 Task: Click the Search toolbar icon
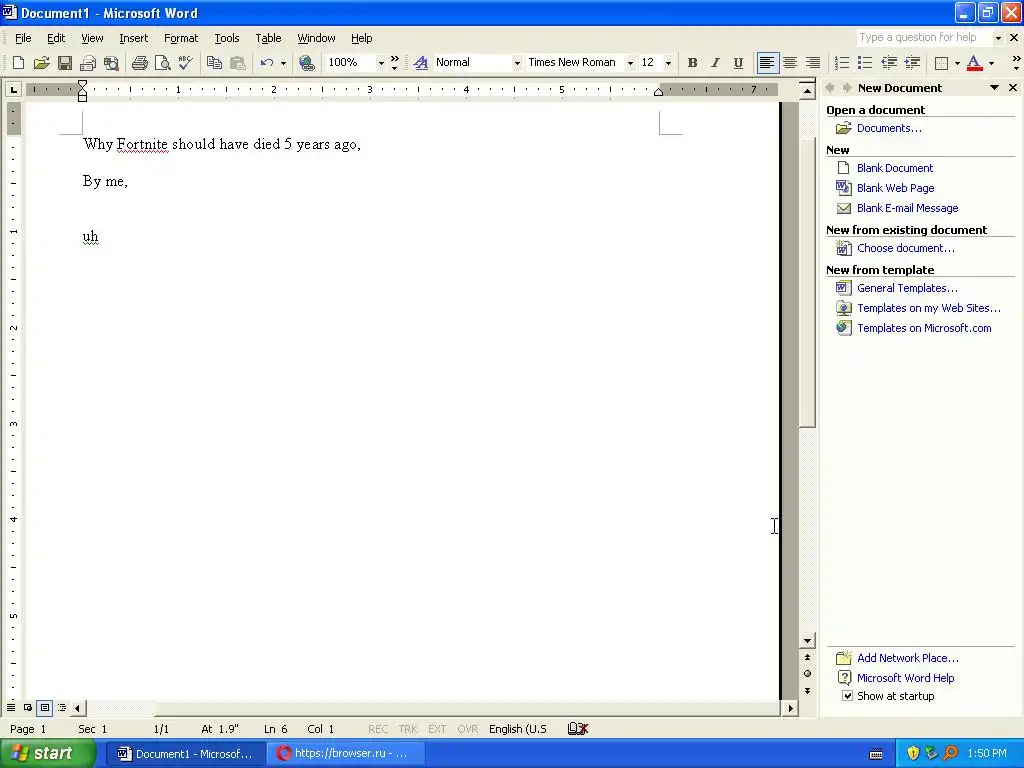112,63
